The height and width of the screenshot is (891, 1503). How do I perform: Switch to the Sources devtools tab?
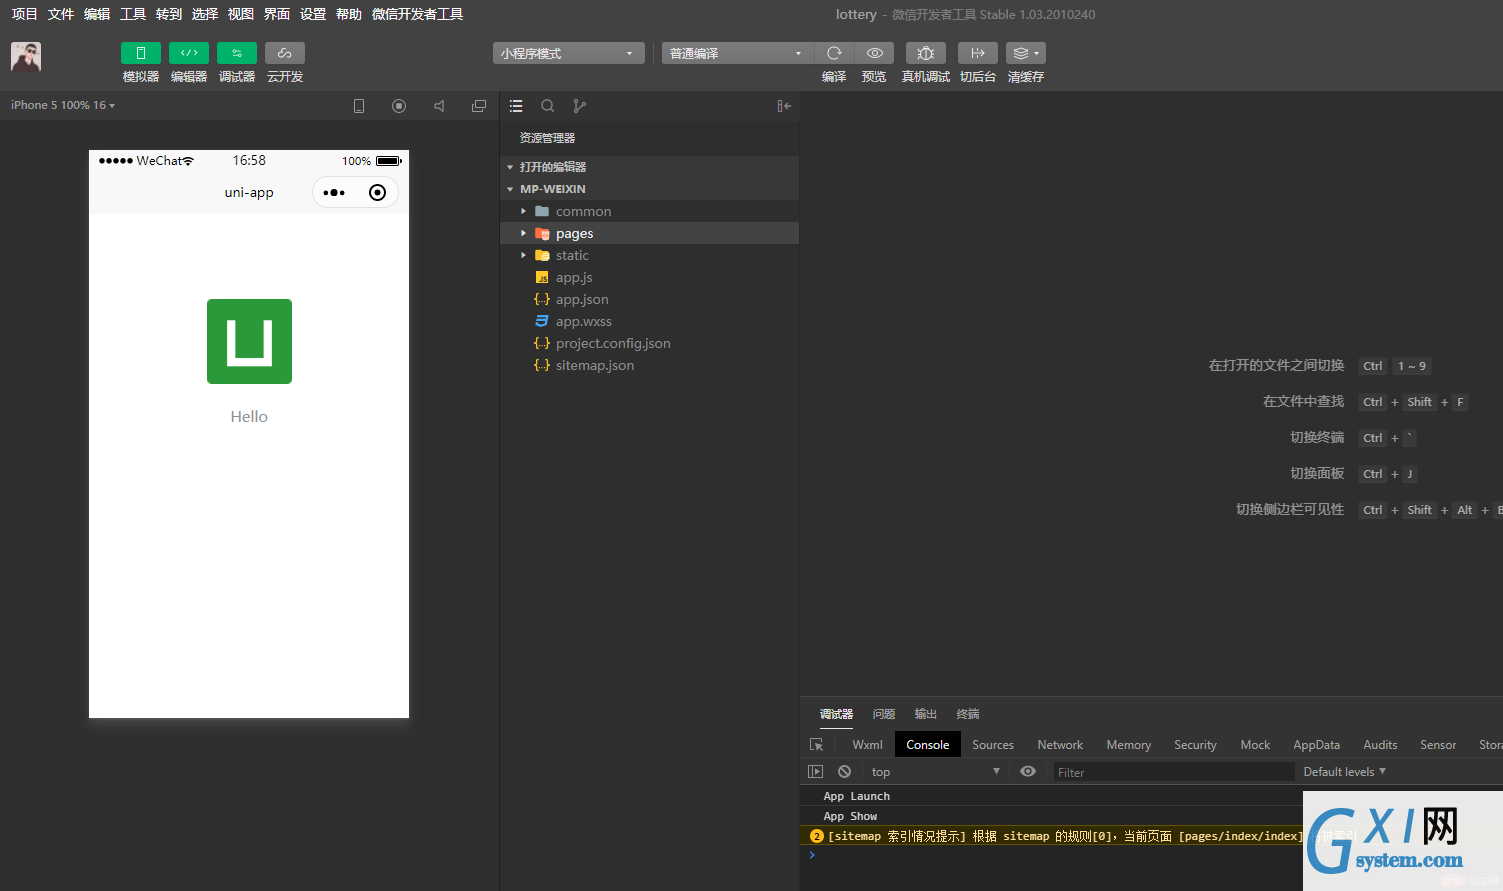pyautogui.click(x=993, y=745)
